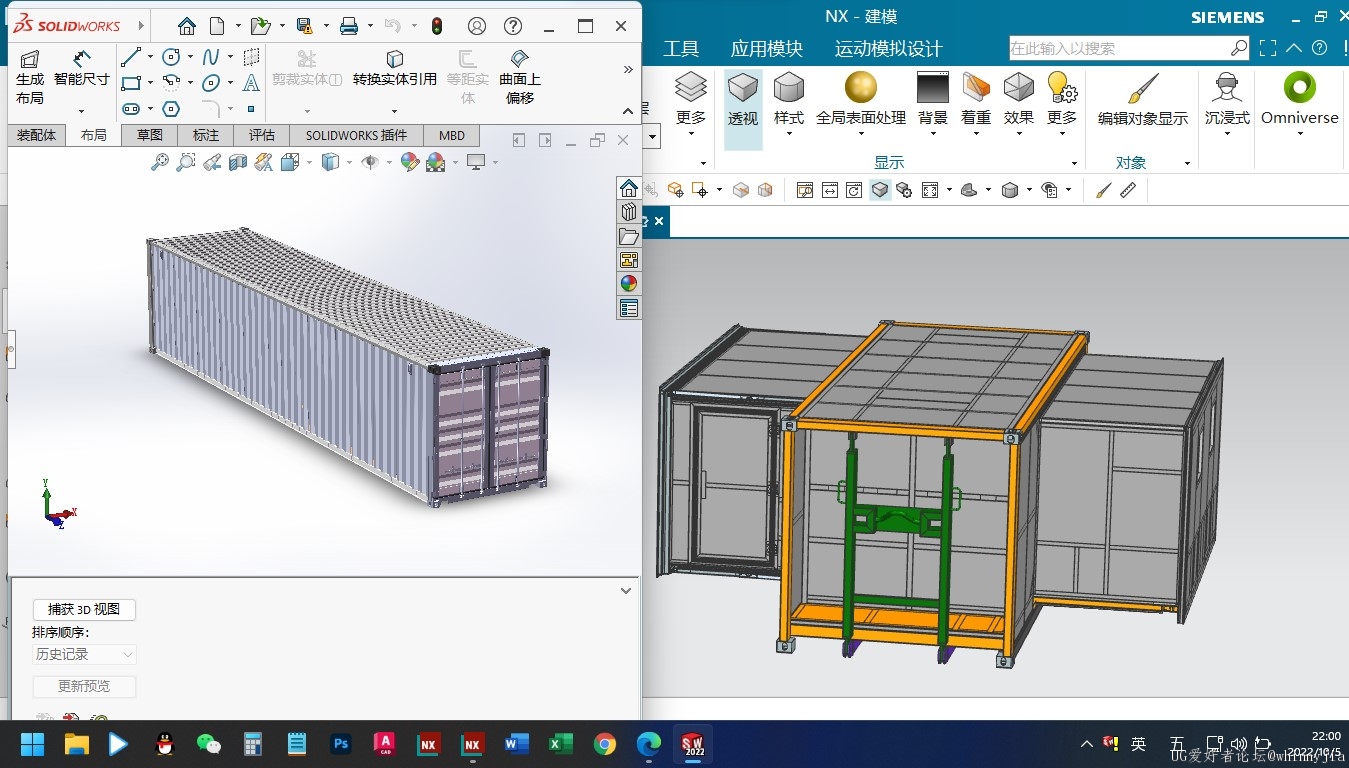Open Windows Start menu
Screen dimensions: 1349x768
pos(33,744)
